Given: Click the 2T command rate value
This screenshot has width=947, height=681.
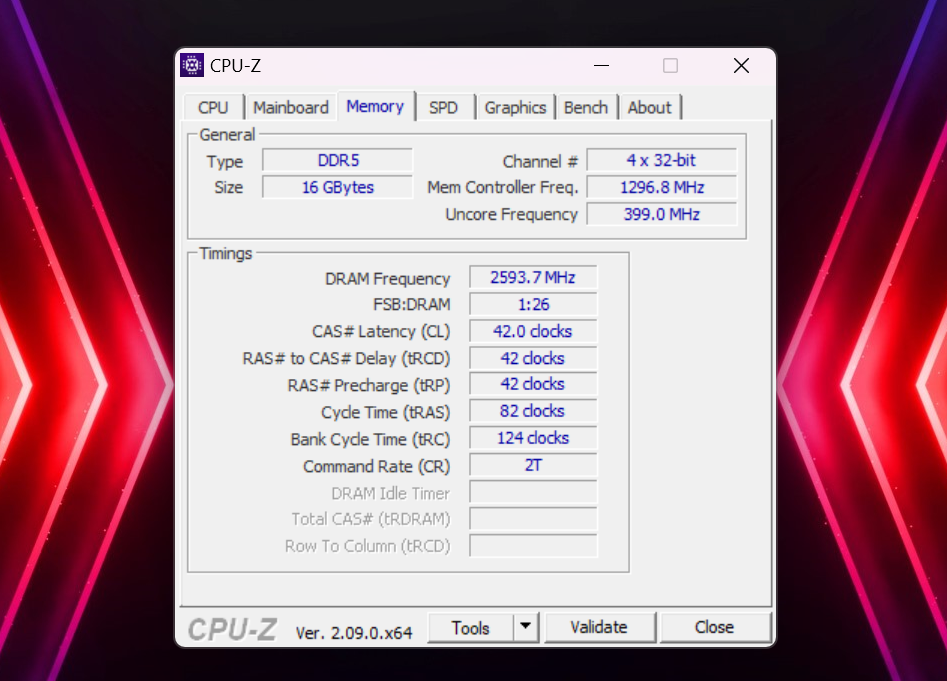Looking at the screenshot, I should click(533, 465).
